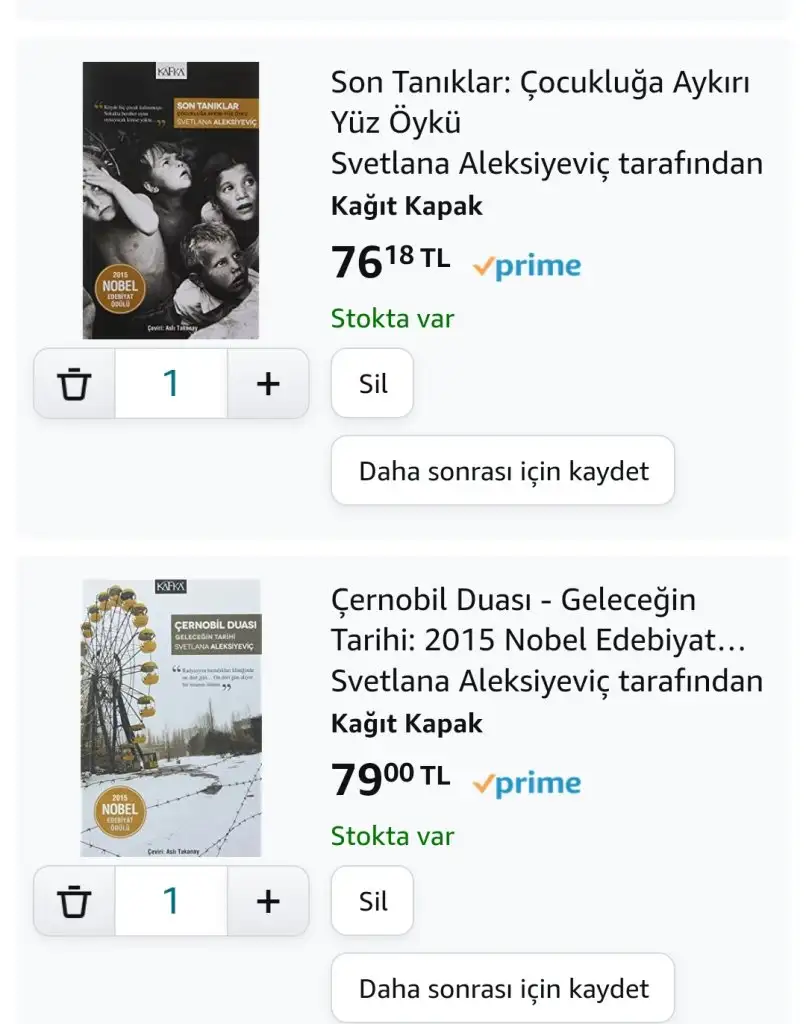This screenshot has width=806, height=1024.
Task: Click trash icon for Çernobil Duası item
Action: (74, 901)
